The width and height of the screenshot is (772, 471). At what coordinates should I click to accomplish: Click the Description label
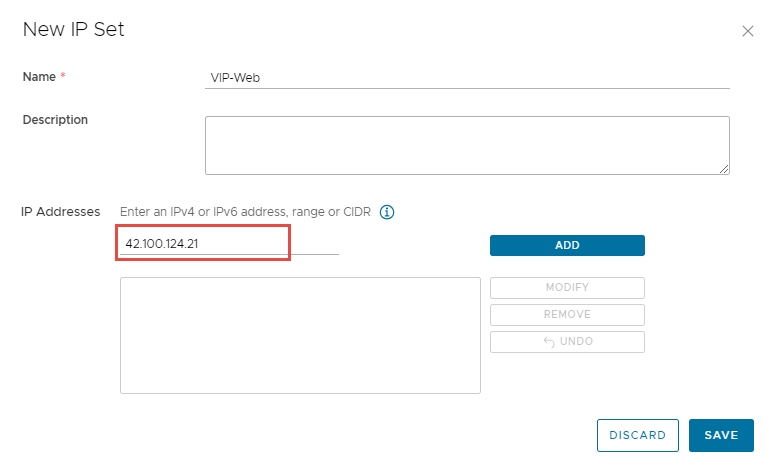coord(55,120)
